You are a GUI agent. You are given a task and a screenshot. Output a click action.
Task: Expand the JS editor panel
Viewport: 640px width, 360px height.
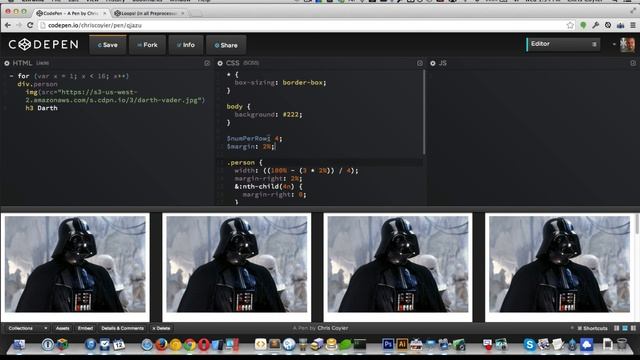coord(633,63)
